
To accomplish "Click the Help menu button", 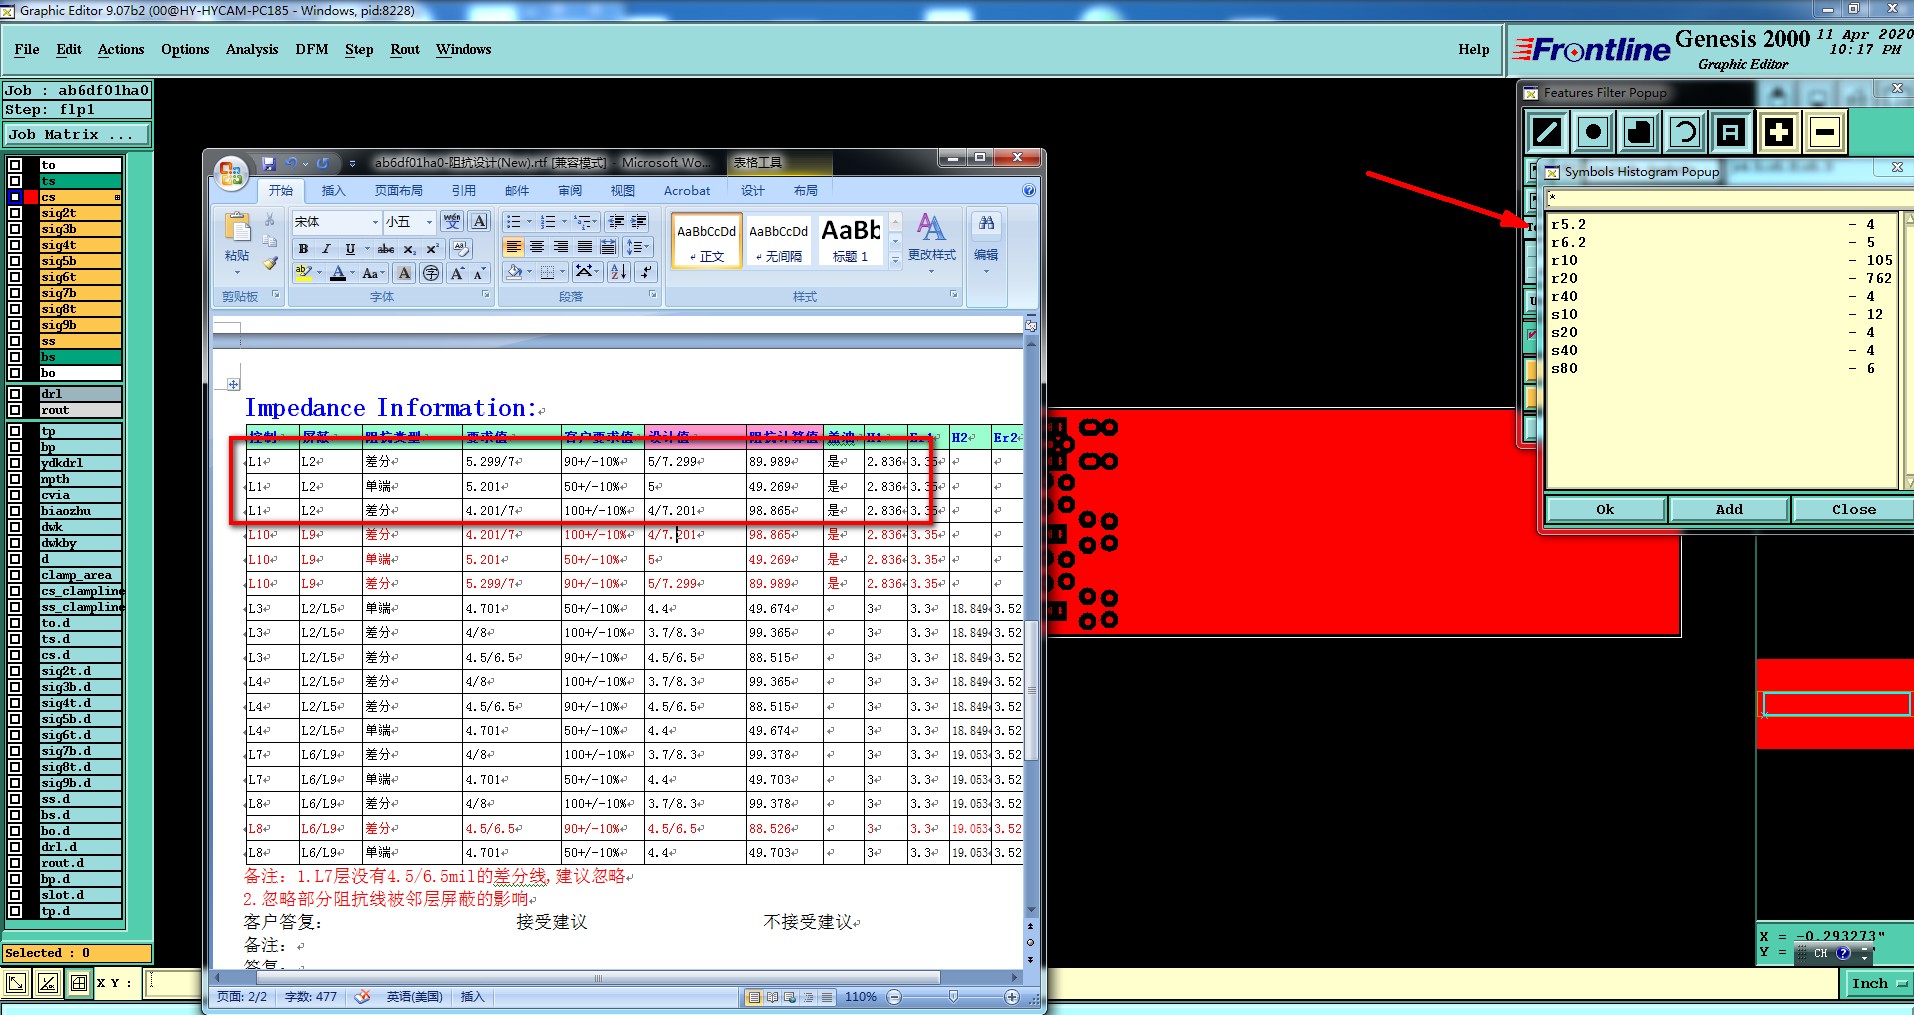I will point(1473,49).
